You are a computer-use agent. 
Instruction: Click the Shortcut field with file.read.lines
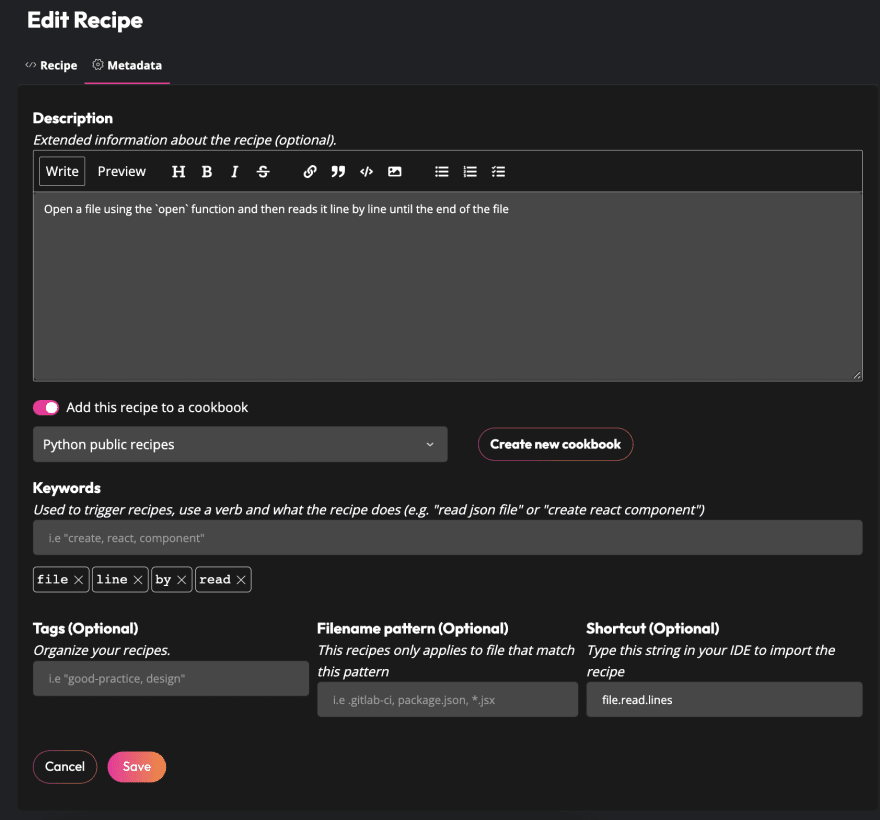coord(725,700)
